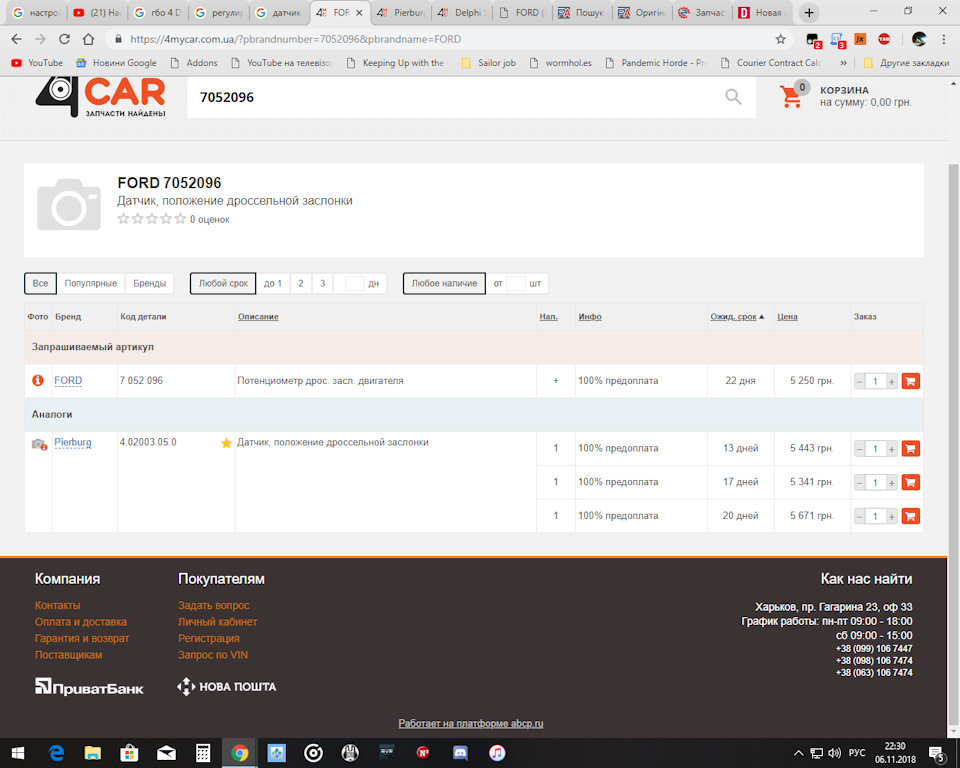960x768 pixels.
Task: Sort table by 'Нал.' column
Action: (549, 317)
